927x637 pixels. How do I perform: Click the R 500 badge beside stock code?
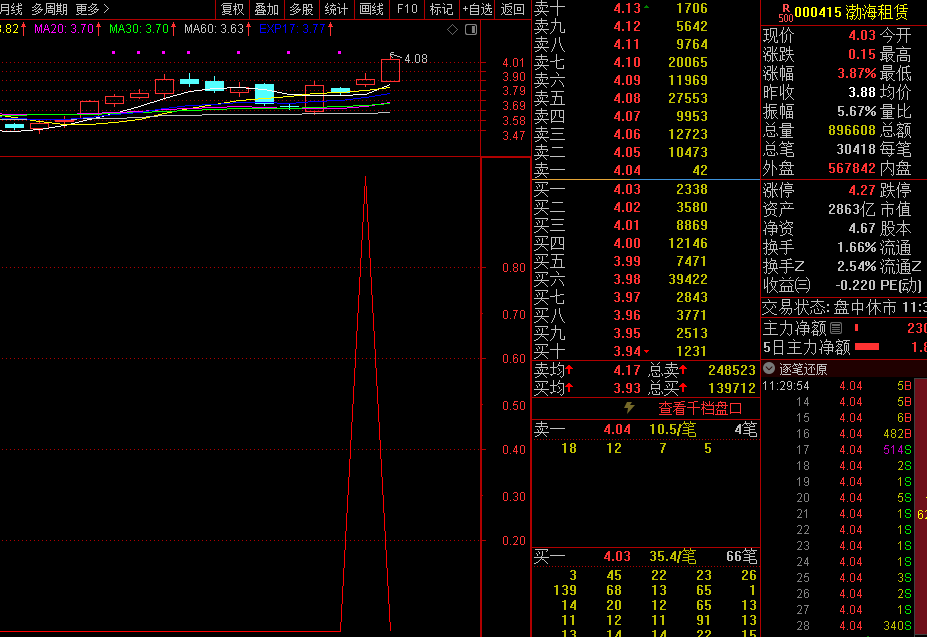pyautogui.click(x=784, y=12)
